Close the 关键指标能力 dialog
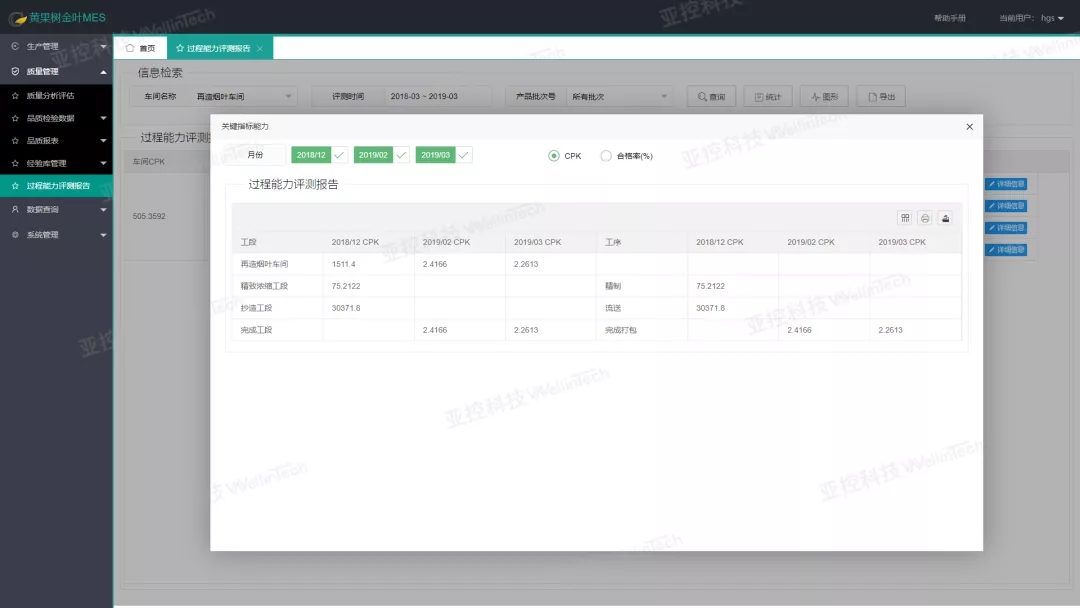The image size is (1080, 608). (969, 127)
